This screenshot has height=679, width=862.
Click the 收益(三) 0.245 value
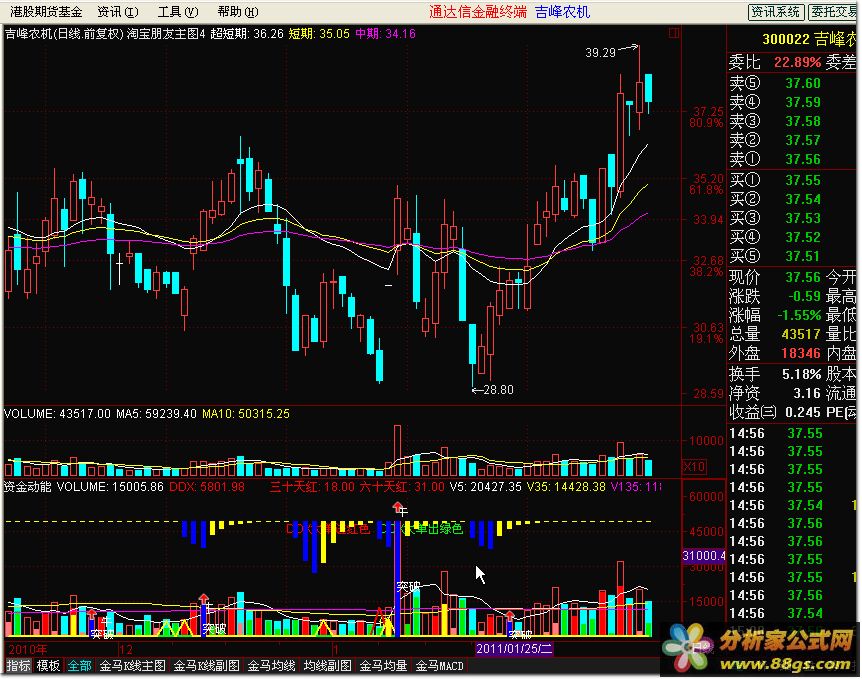click(803, 412)
